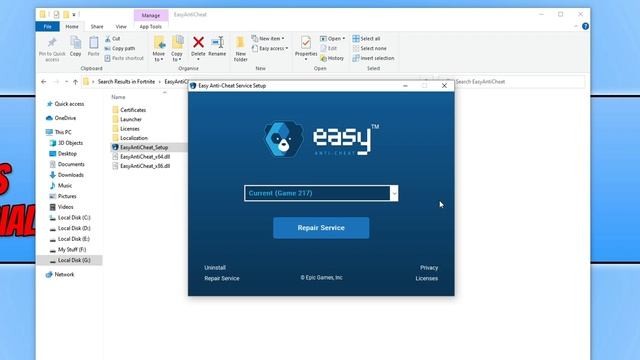This screenshot has width=640, height=360.
Task: Switch to the Share ribbon tab
Action: pyautogui.click(x=97, y=27)
